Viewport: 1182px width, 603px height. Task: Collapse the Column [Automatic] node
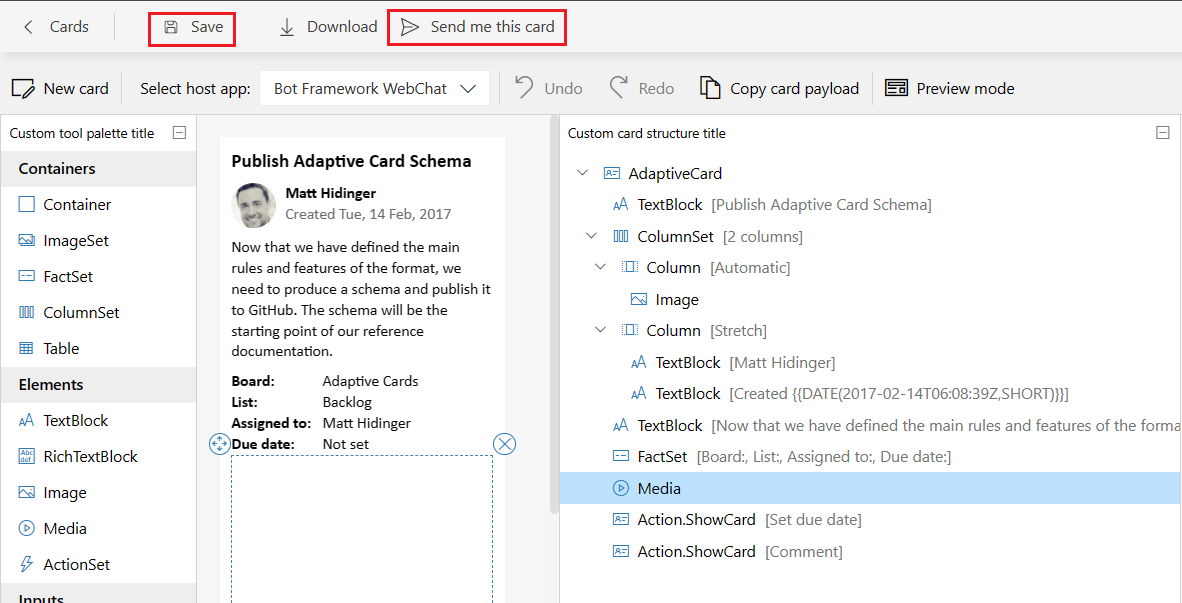point(600,268)
